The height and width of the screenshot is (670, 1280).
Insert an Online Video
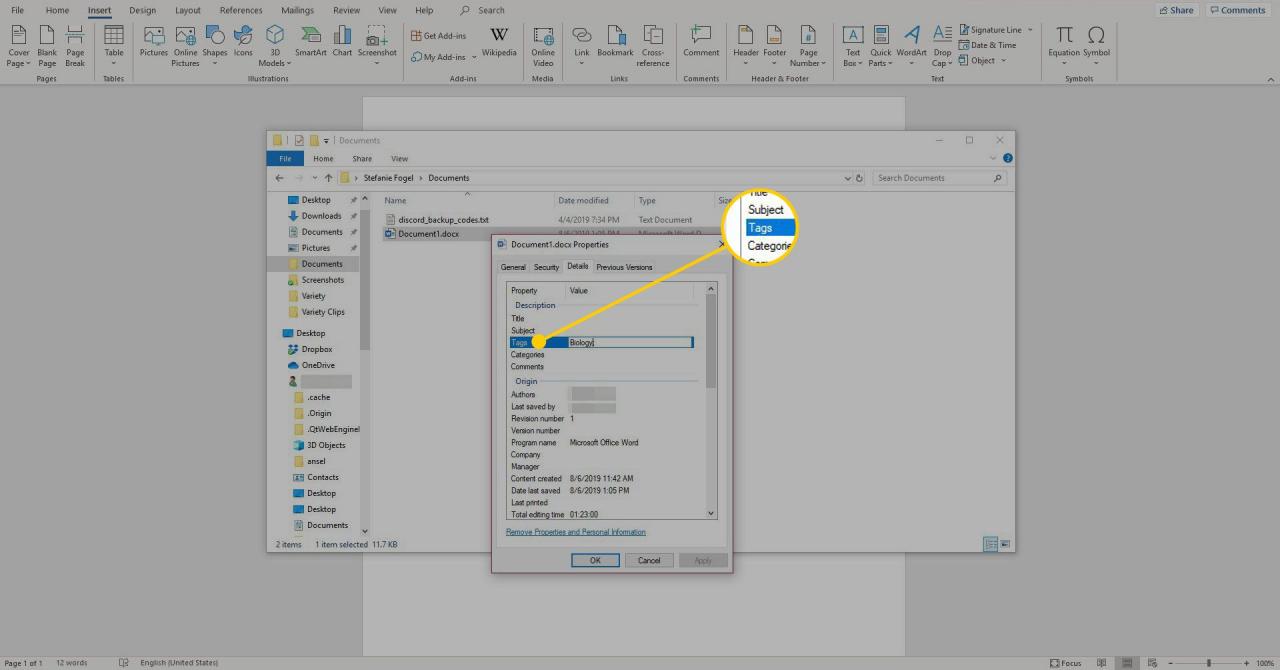543,47
